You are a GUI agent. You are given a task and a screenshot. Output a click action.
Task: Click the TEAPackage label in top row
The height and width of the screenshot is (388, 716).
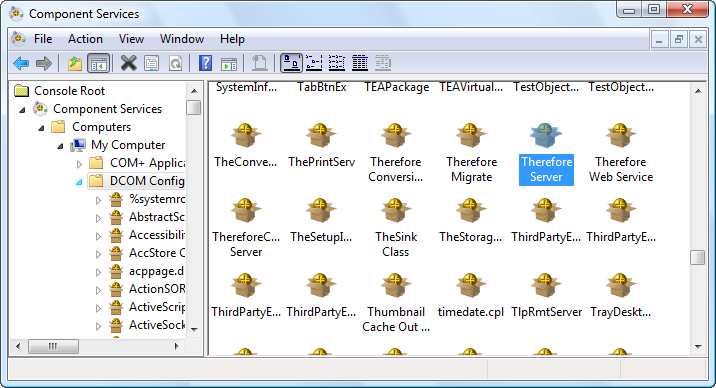tap(396, 87)
